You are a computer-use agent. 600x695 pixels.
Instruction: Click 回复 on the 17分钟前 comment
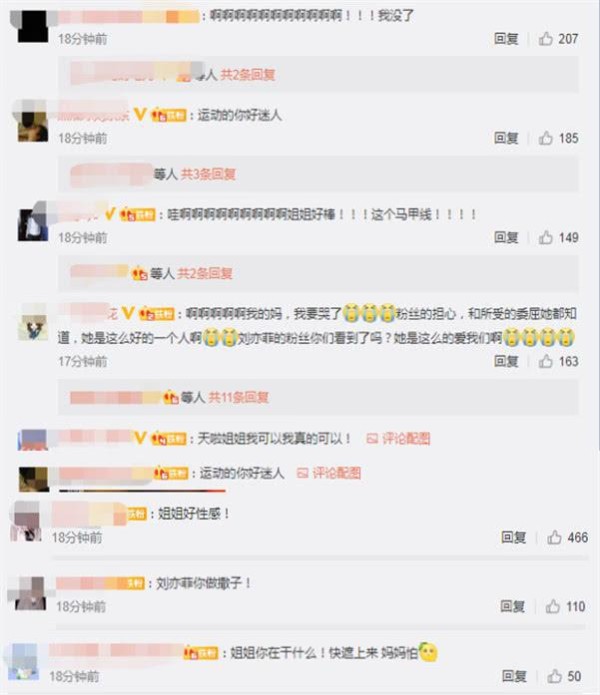[x=506, y=361]
